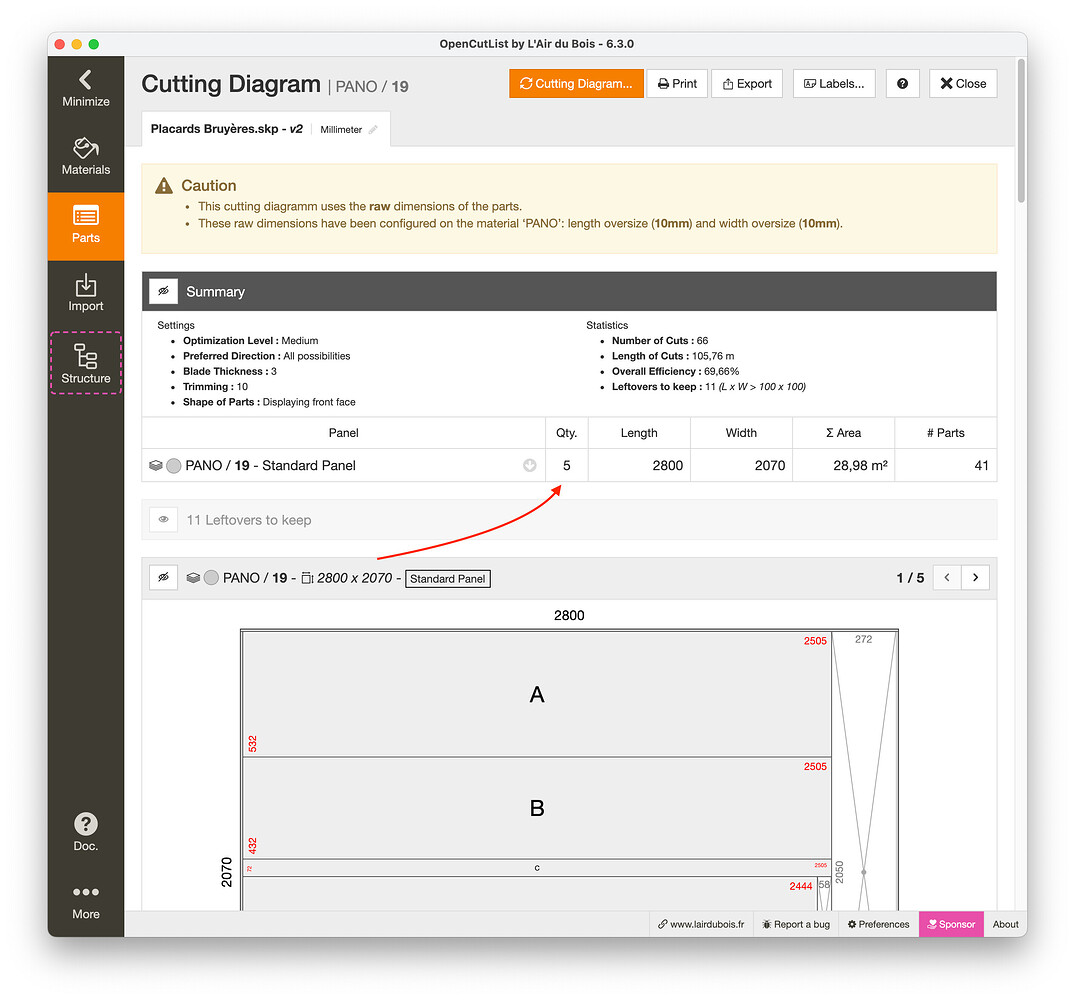Click the previous sheet chevron
Viewport: 1074px width, 1000px height.
pyautogui.click(x=946, y=577)
